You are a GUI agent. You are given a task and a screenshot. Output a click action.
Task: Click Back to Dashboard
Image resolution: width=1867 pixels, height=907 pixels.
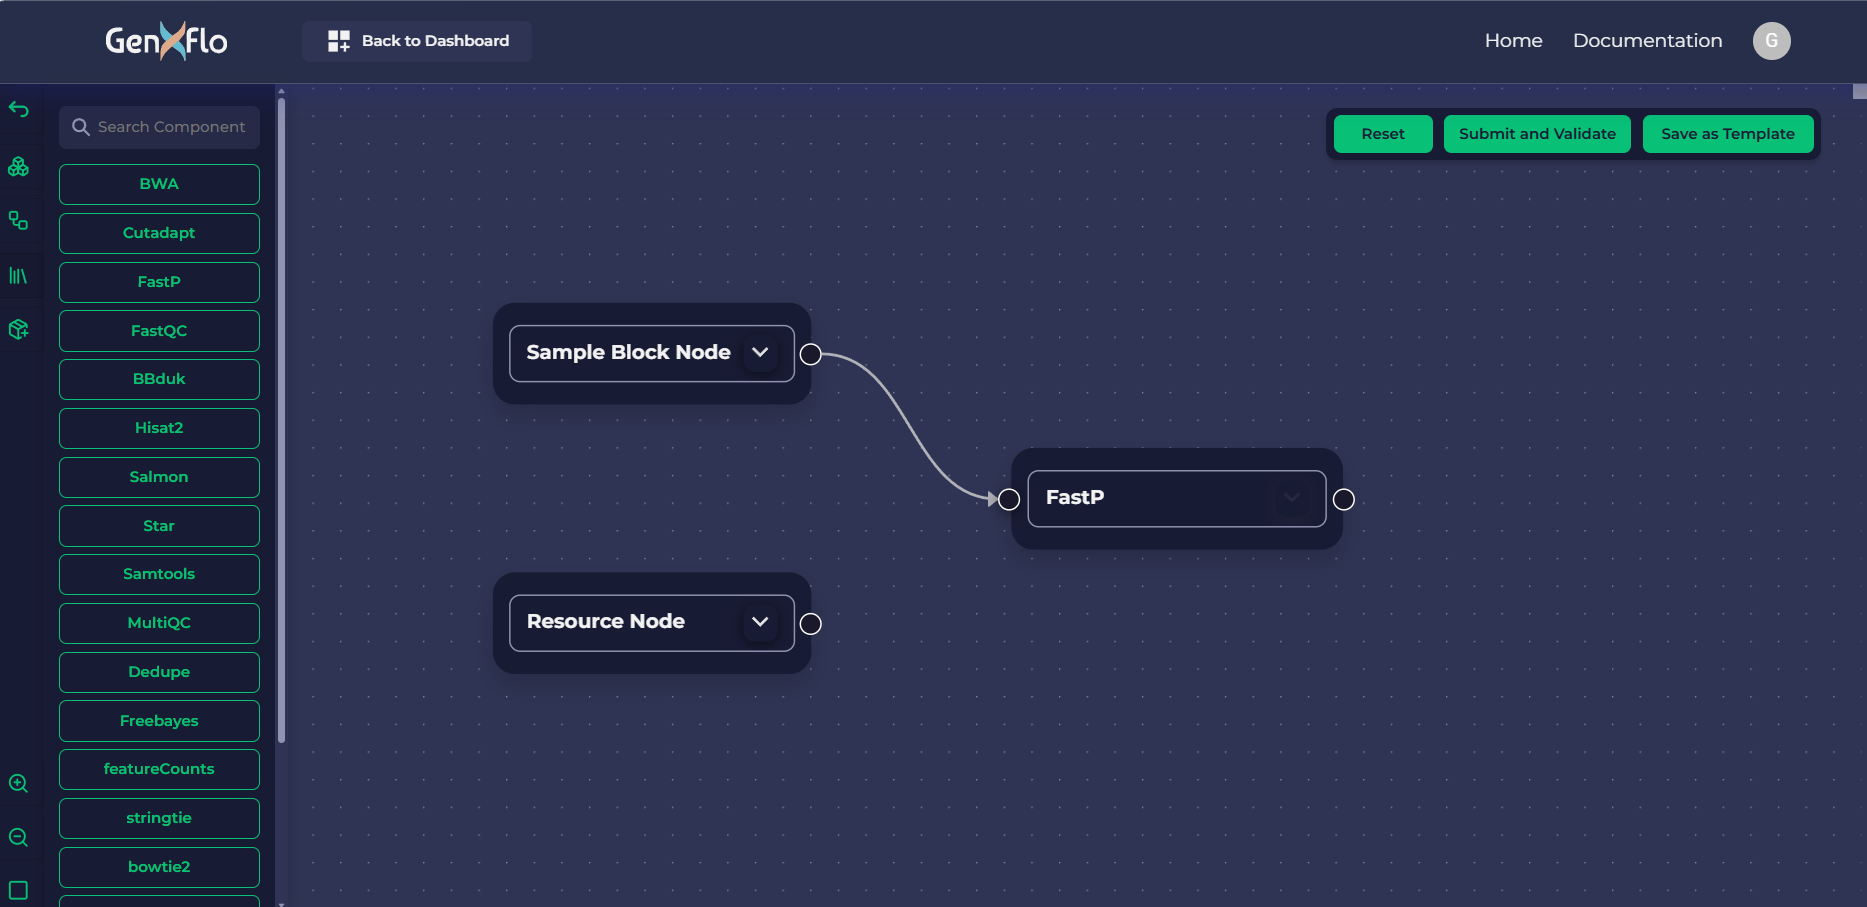(417, 41)
